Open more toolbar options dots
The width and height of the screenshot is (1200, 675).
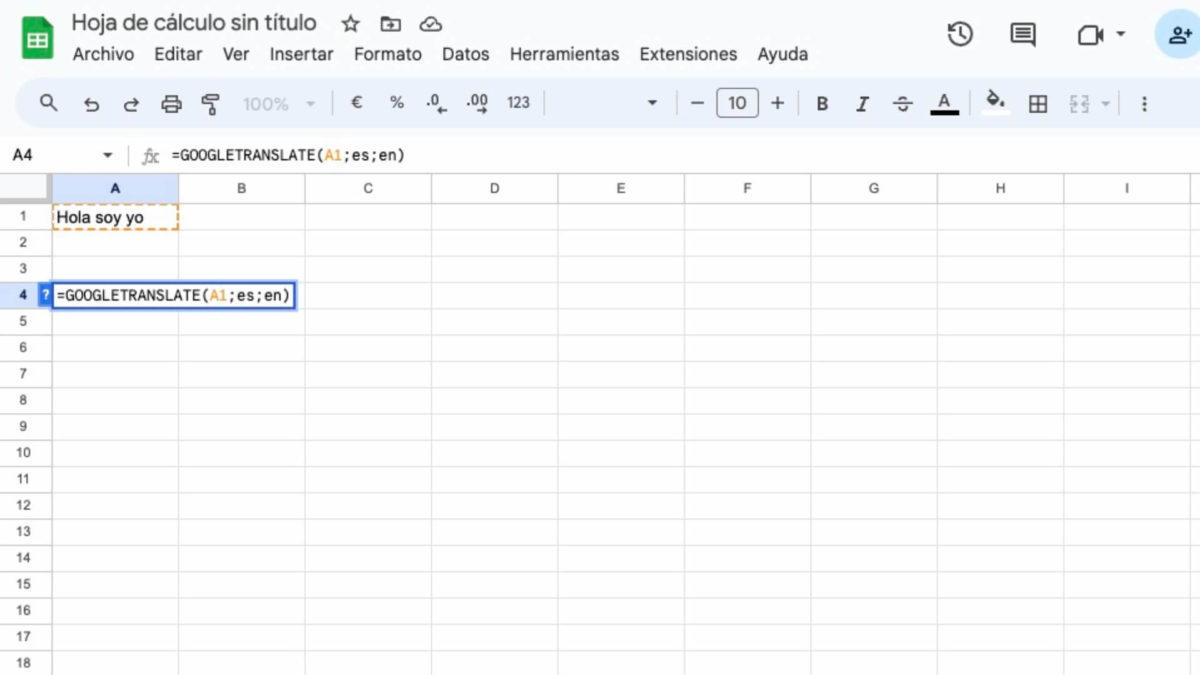(x=1145, y=104)
